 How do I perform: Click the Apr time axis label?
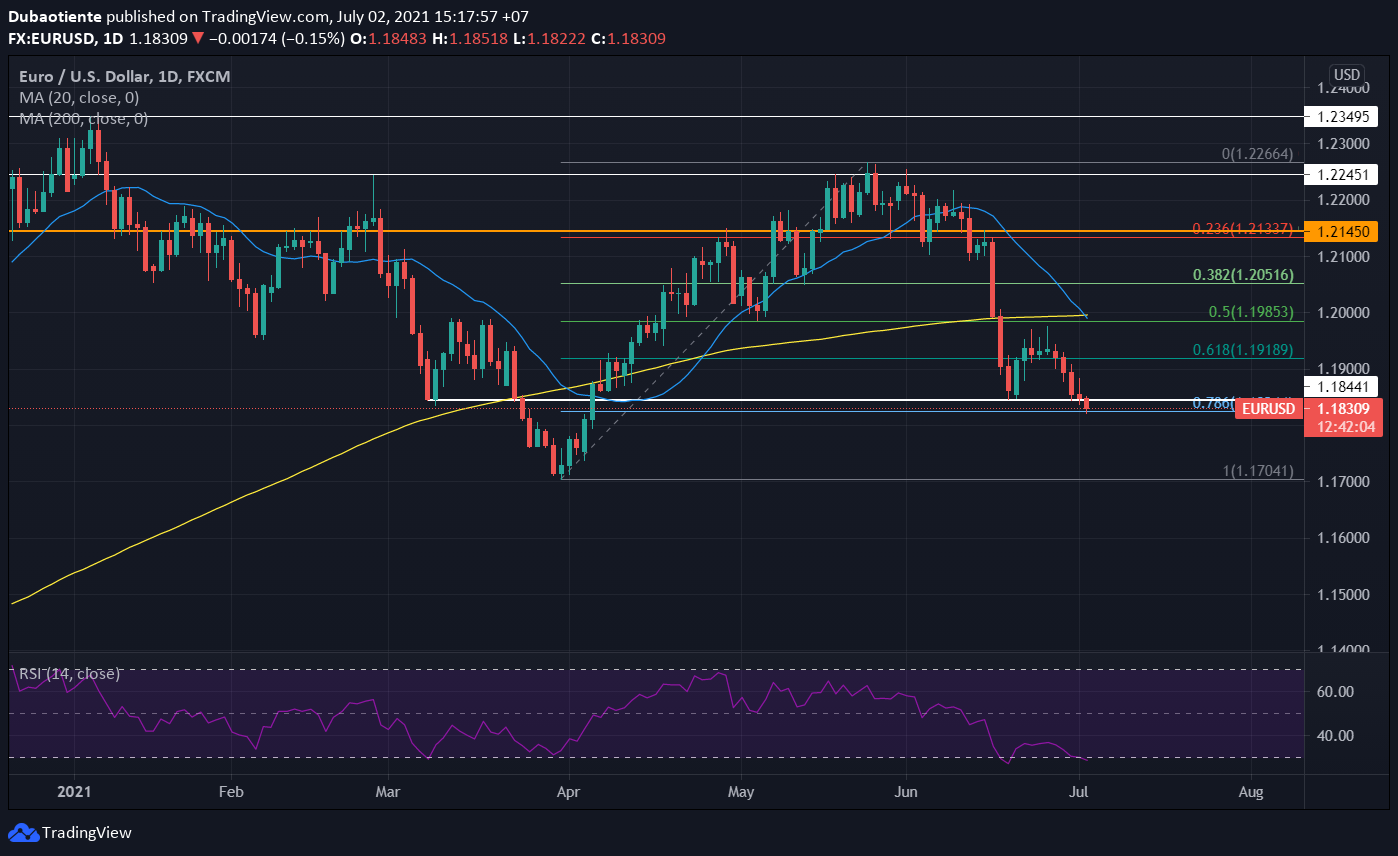click(x=567, y=792)
